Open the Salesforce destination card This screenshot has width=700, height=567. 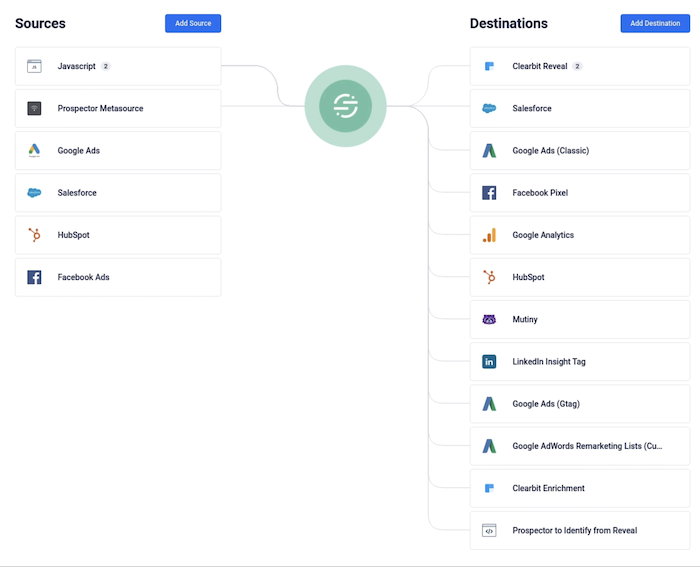579,108
